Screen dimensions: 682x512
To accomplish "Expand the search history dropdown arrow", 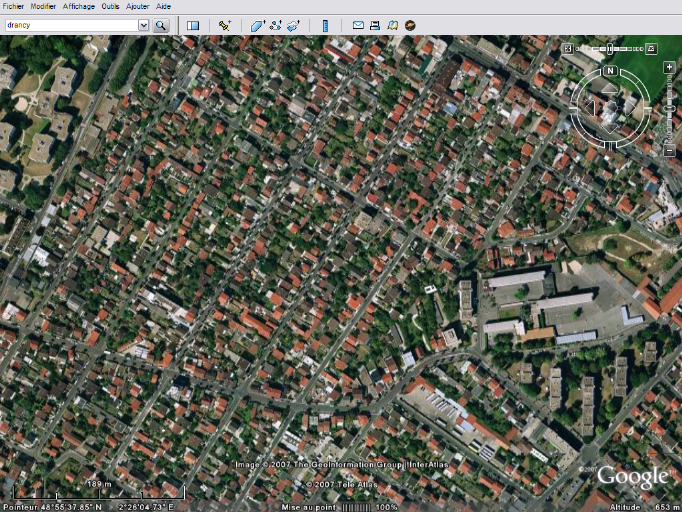I will click(143, 25).
